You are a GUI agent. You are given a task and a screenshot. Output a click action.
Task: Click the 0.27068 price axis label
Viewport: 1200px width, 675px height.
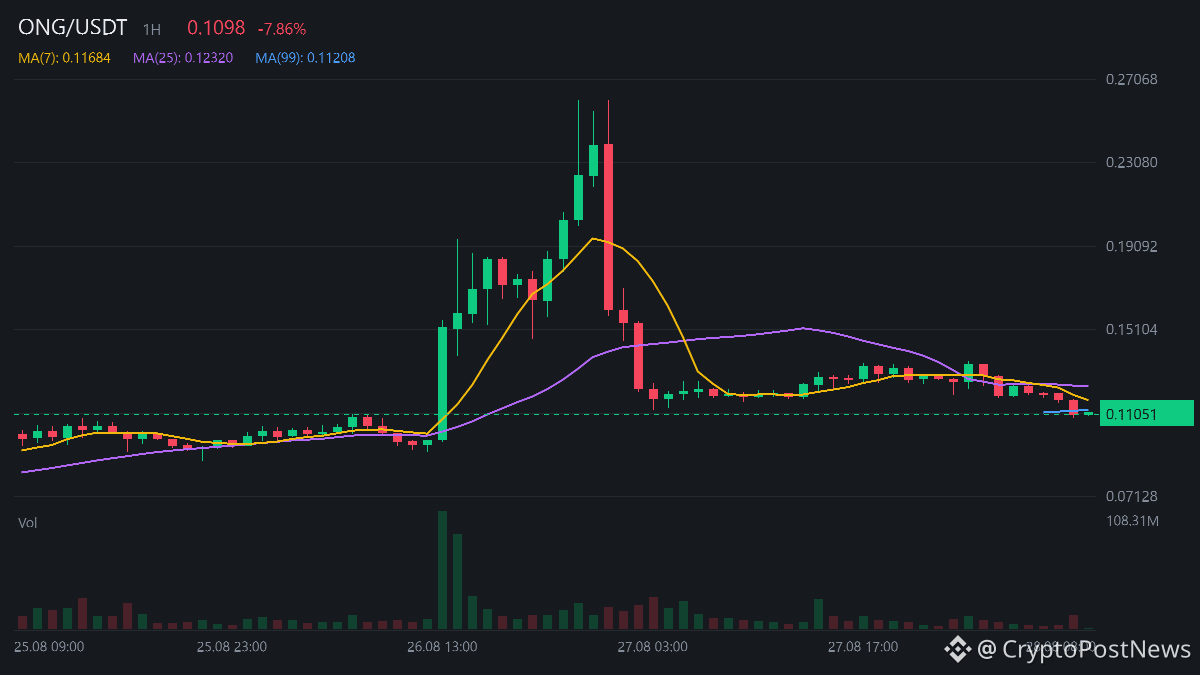pyautogui.click(x=1131, y=79)
